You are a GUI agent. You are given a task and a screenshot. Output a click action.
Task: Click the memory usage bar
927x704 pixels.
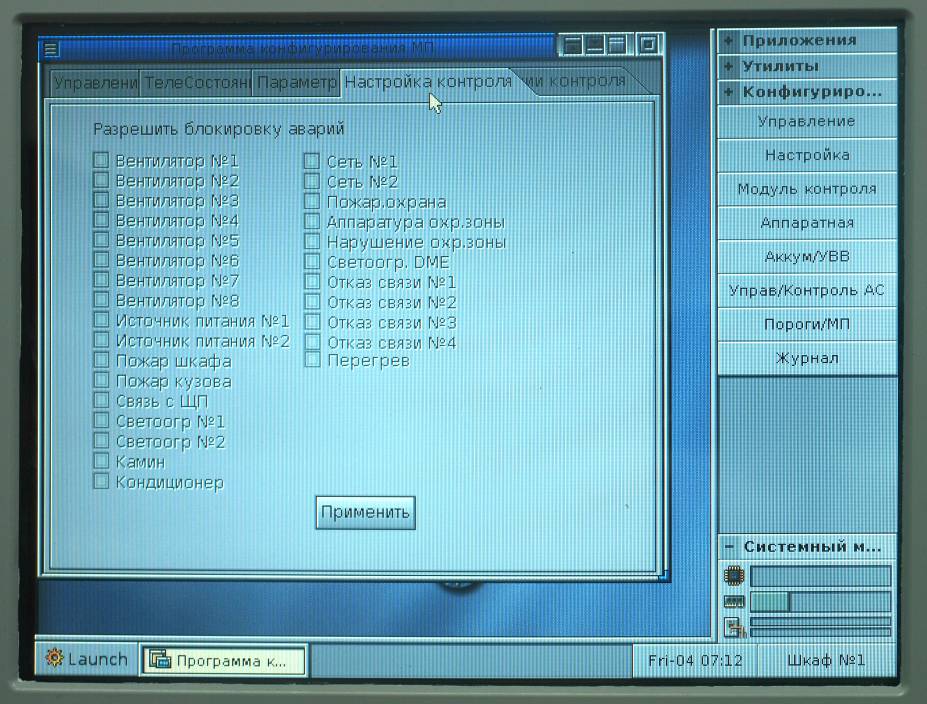[x=821, y=602]
